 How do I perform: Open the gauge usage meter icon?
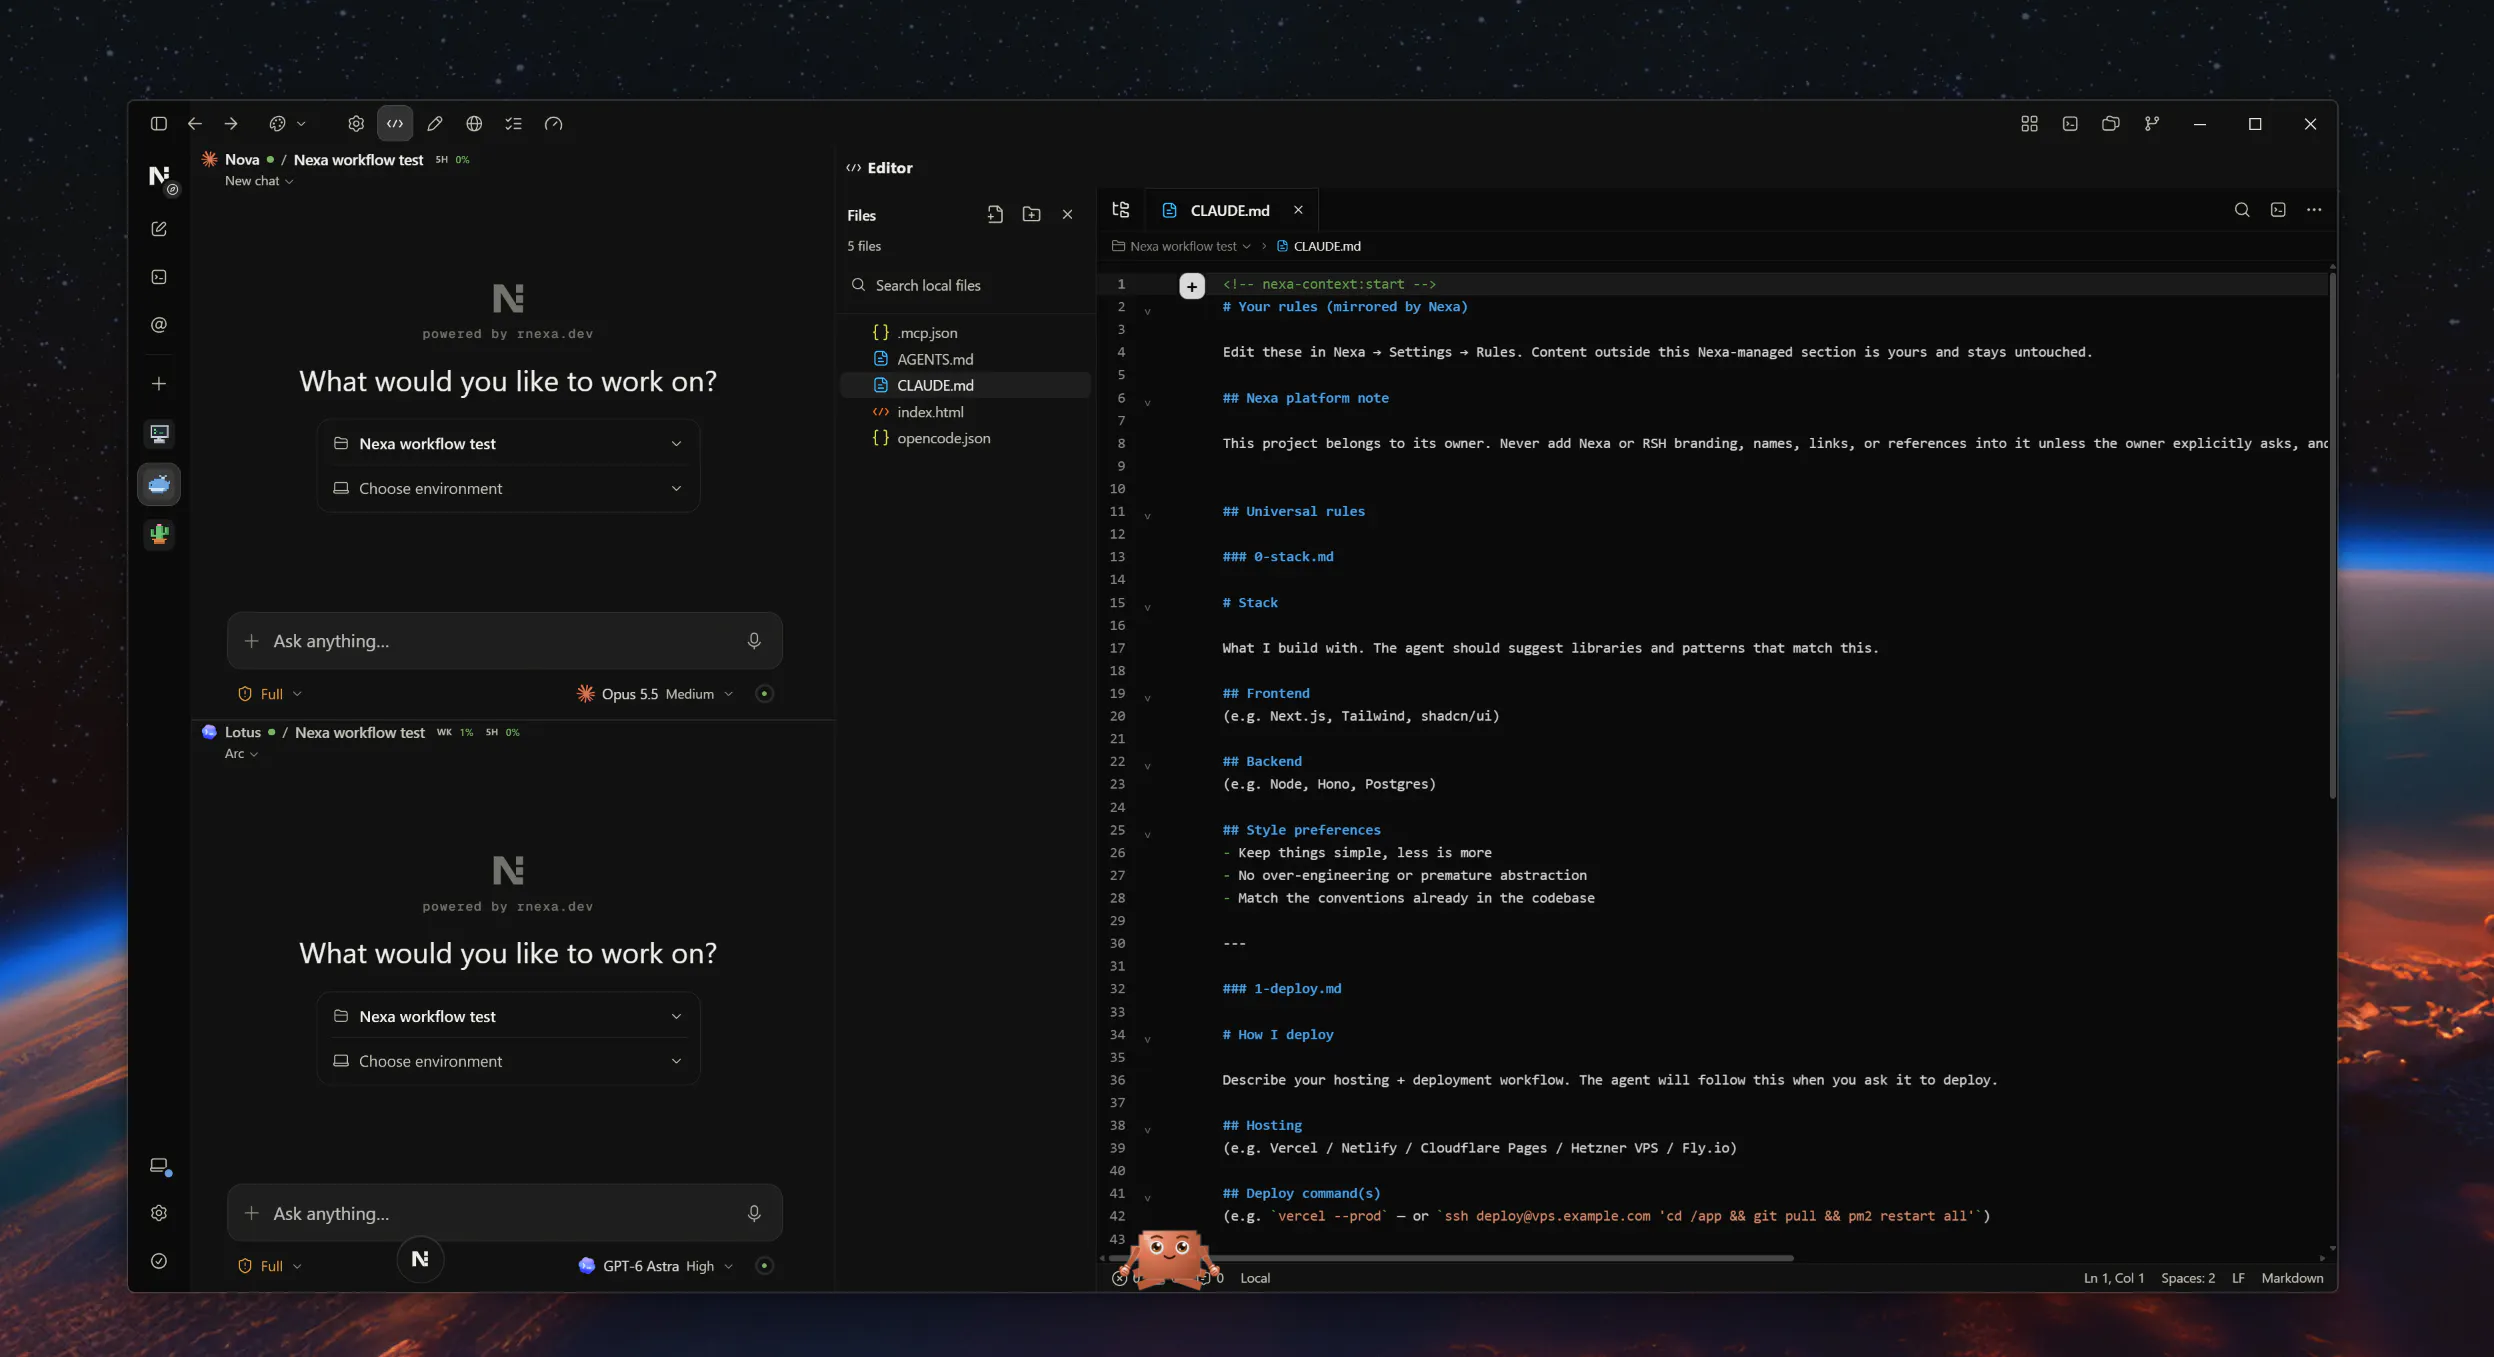pos(554,124)
